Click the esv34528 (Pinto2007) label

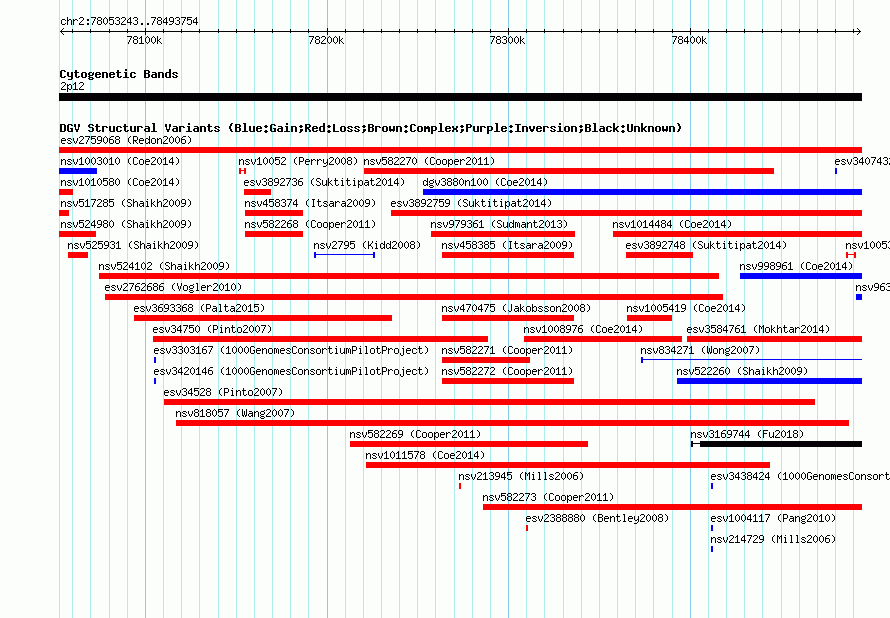[223, 392]
